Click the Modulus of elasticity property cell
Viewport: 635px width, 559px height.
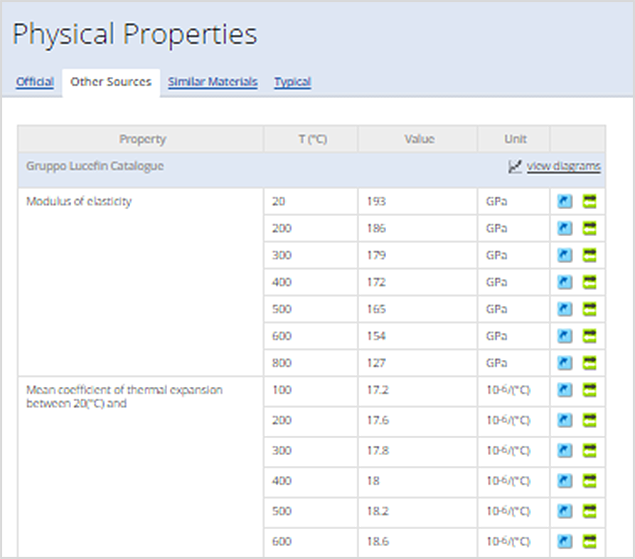click(x=141, y=282)
